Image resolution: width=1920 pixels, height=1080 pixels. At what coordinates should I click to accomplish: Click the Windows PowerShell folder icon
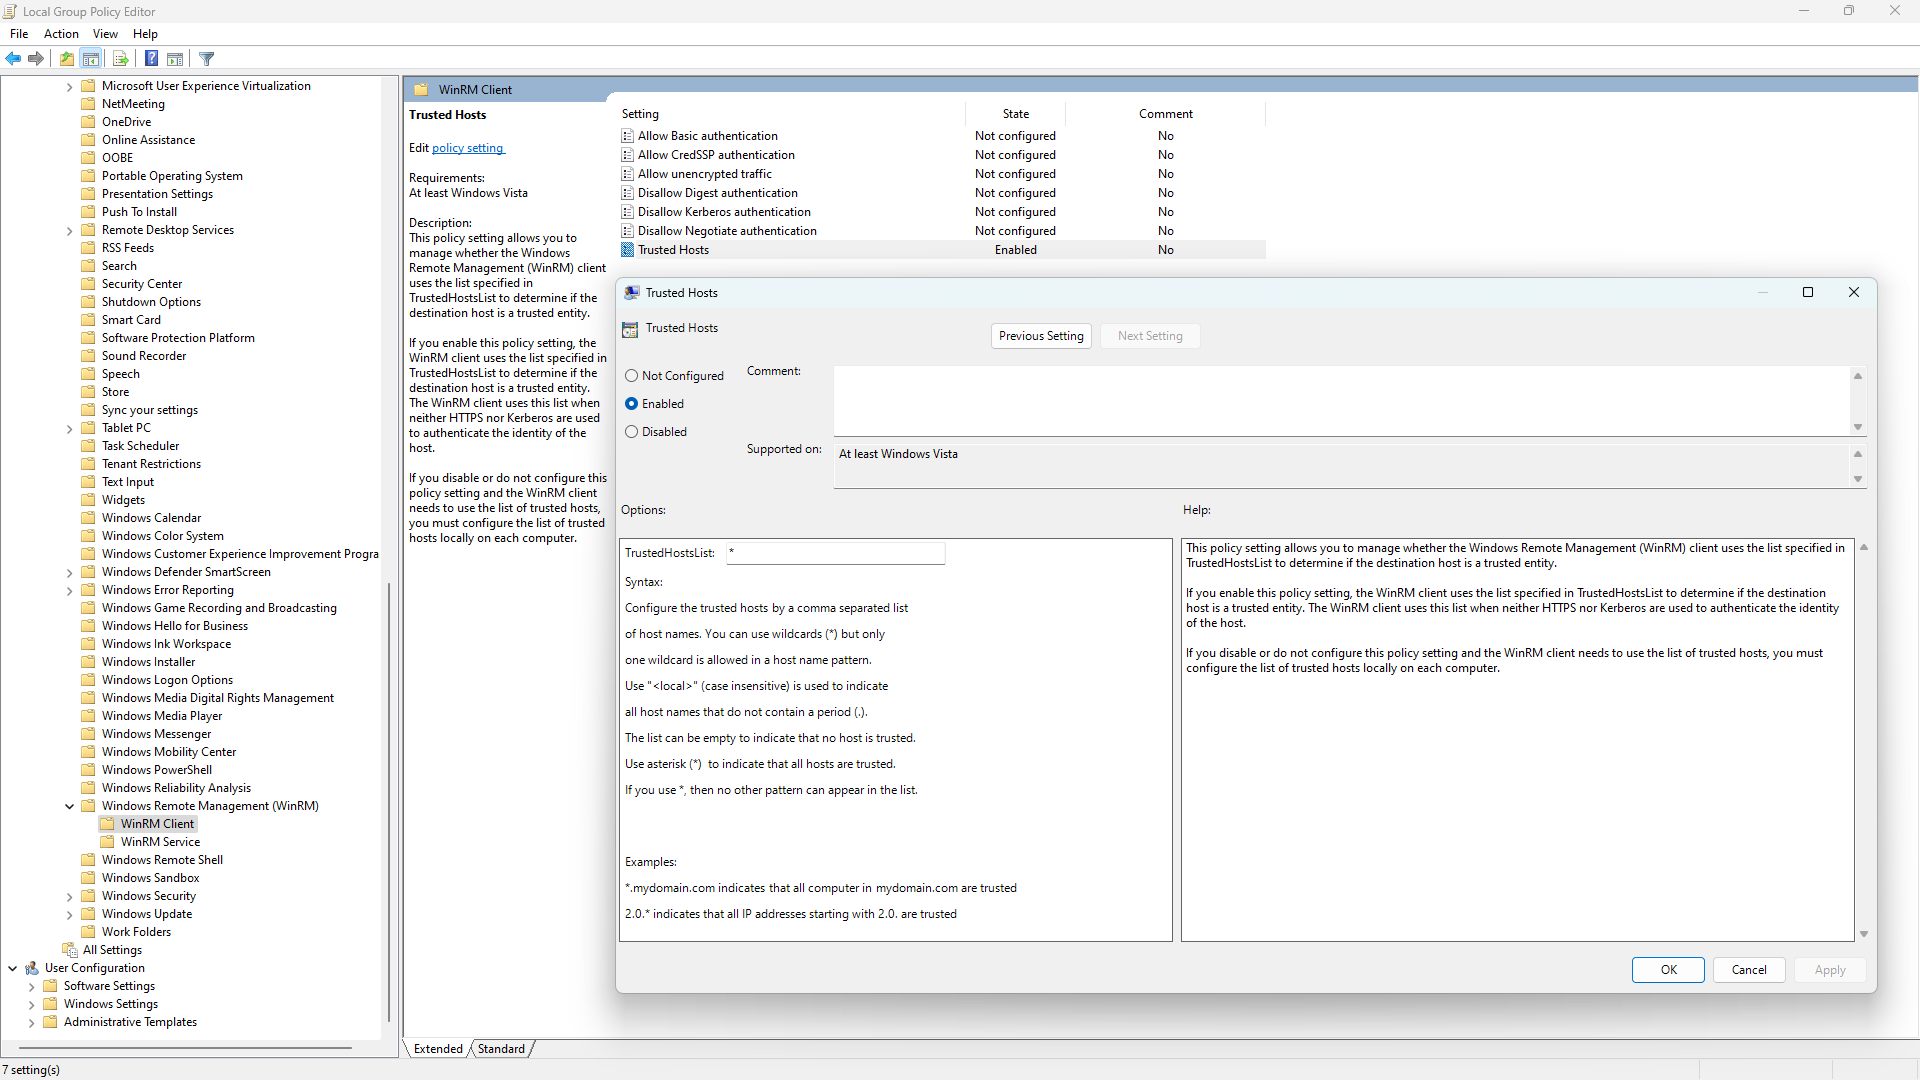89,770
